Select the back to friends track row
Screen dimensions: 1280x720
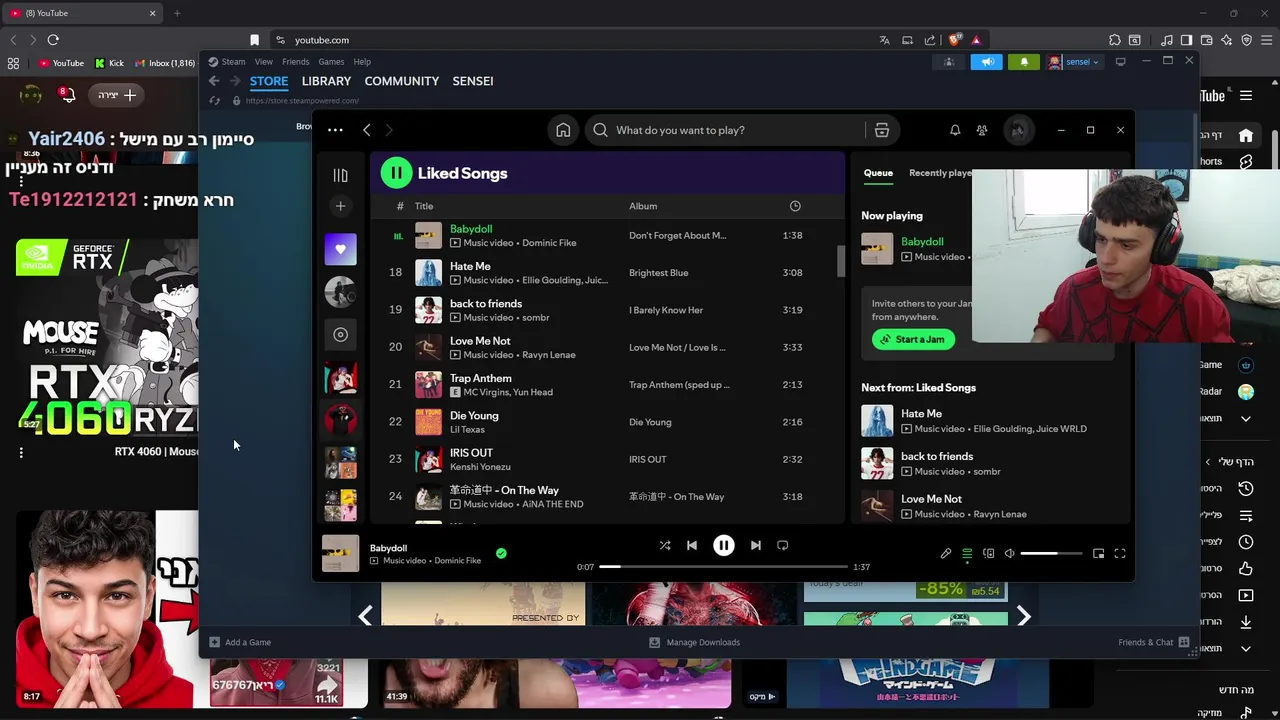pos(605,310)
